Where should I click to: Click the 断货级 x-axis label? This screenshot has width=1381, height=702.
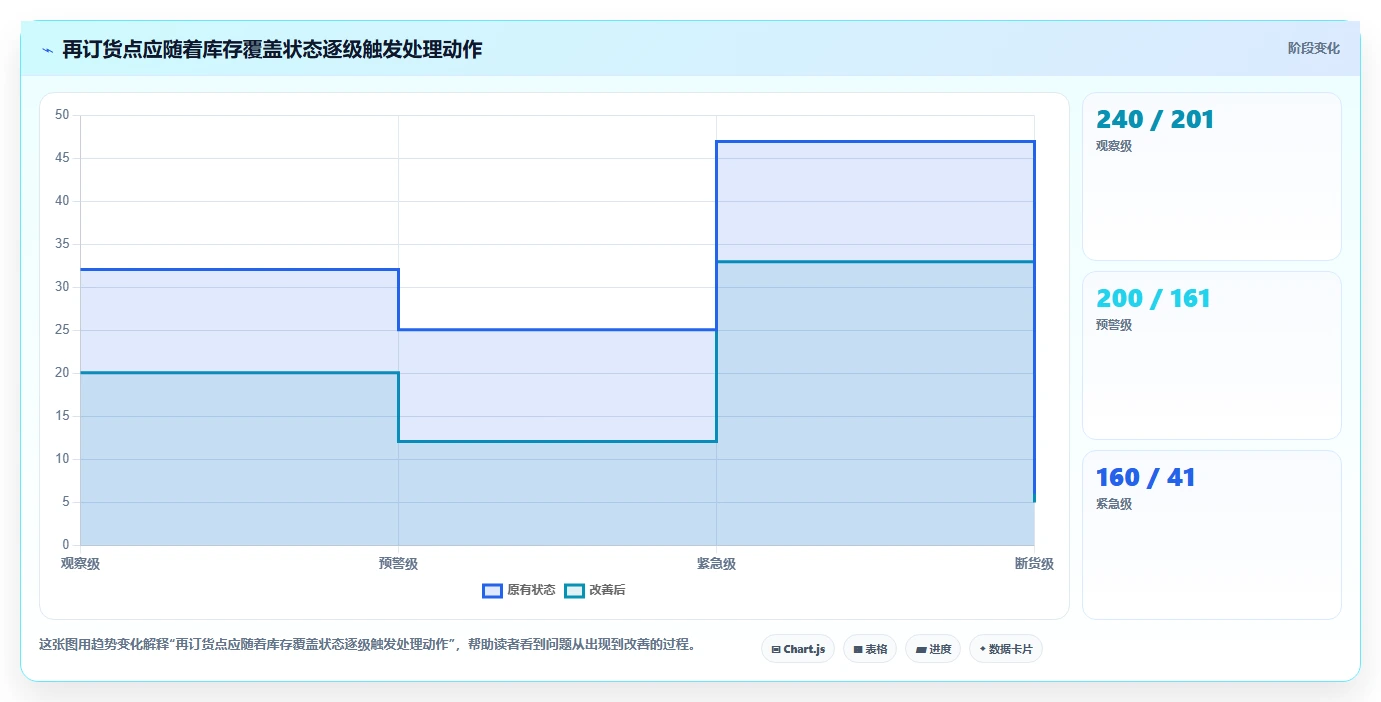pos(1034,564)
